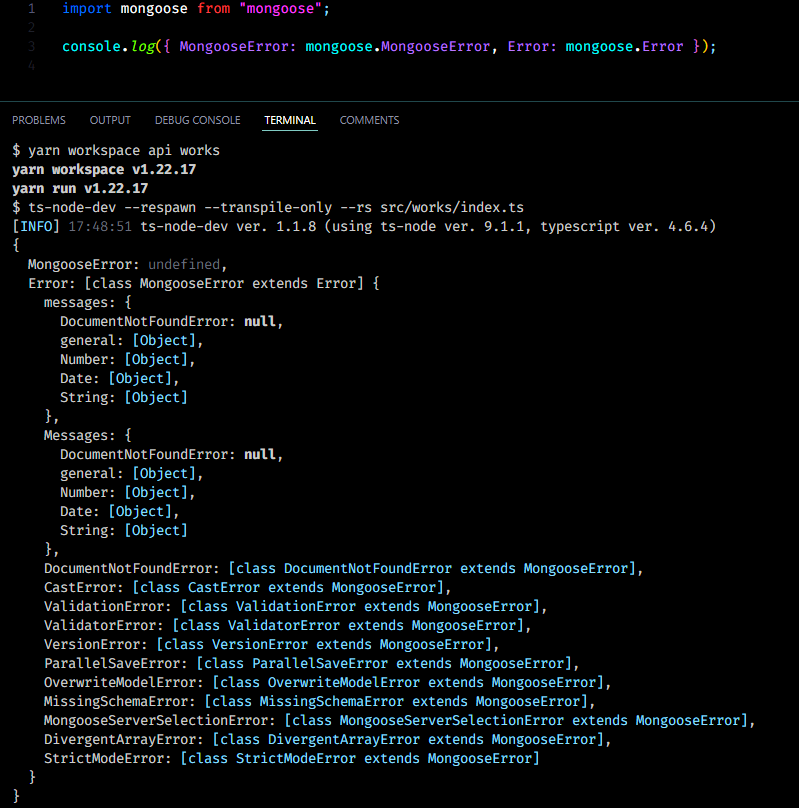This screenshot has height=808, width=799.
Task: Click 'mongoose.Error' value in editor
Action: click(624, 46)
